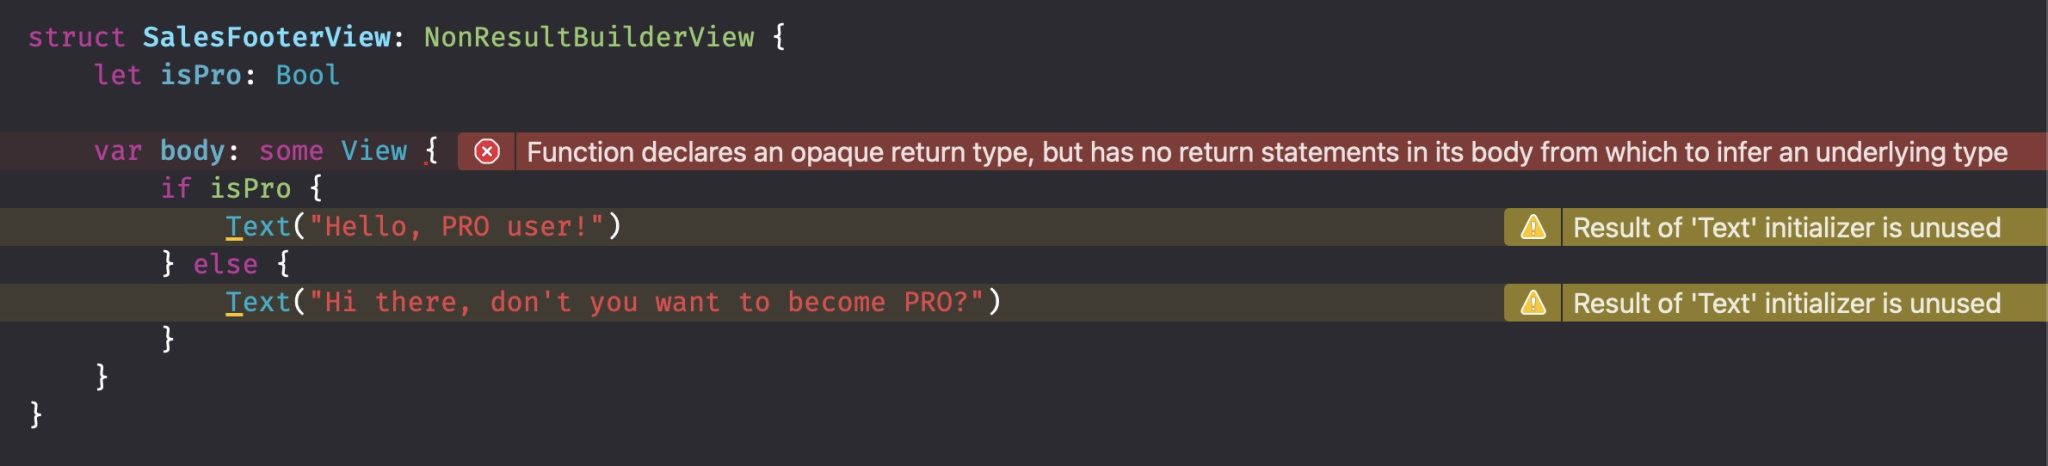Place cursor on the struct keyword
This screenshot has width=2048, height=466.
(x=76, y=37)
